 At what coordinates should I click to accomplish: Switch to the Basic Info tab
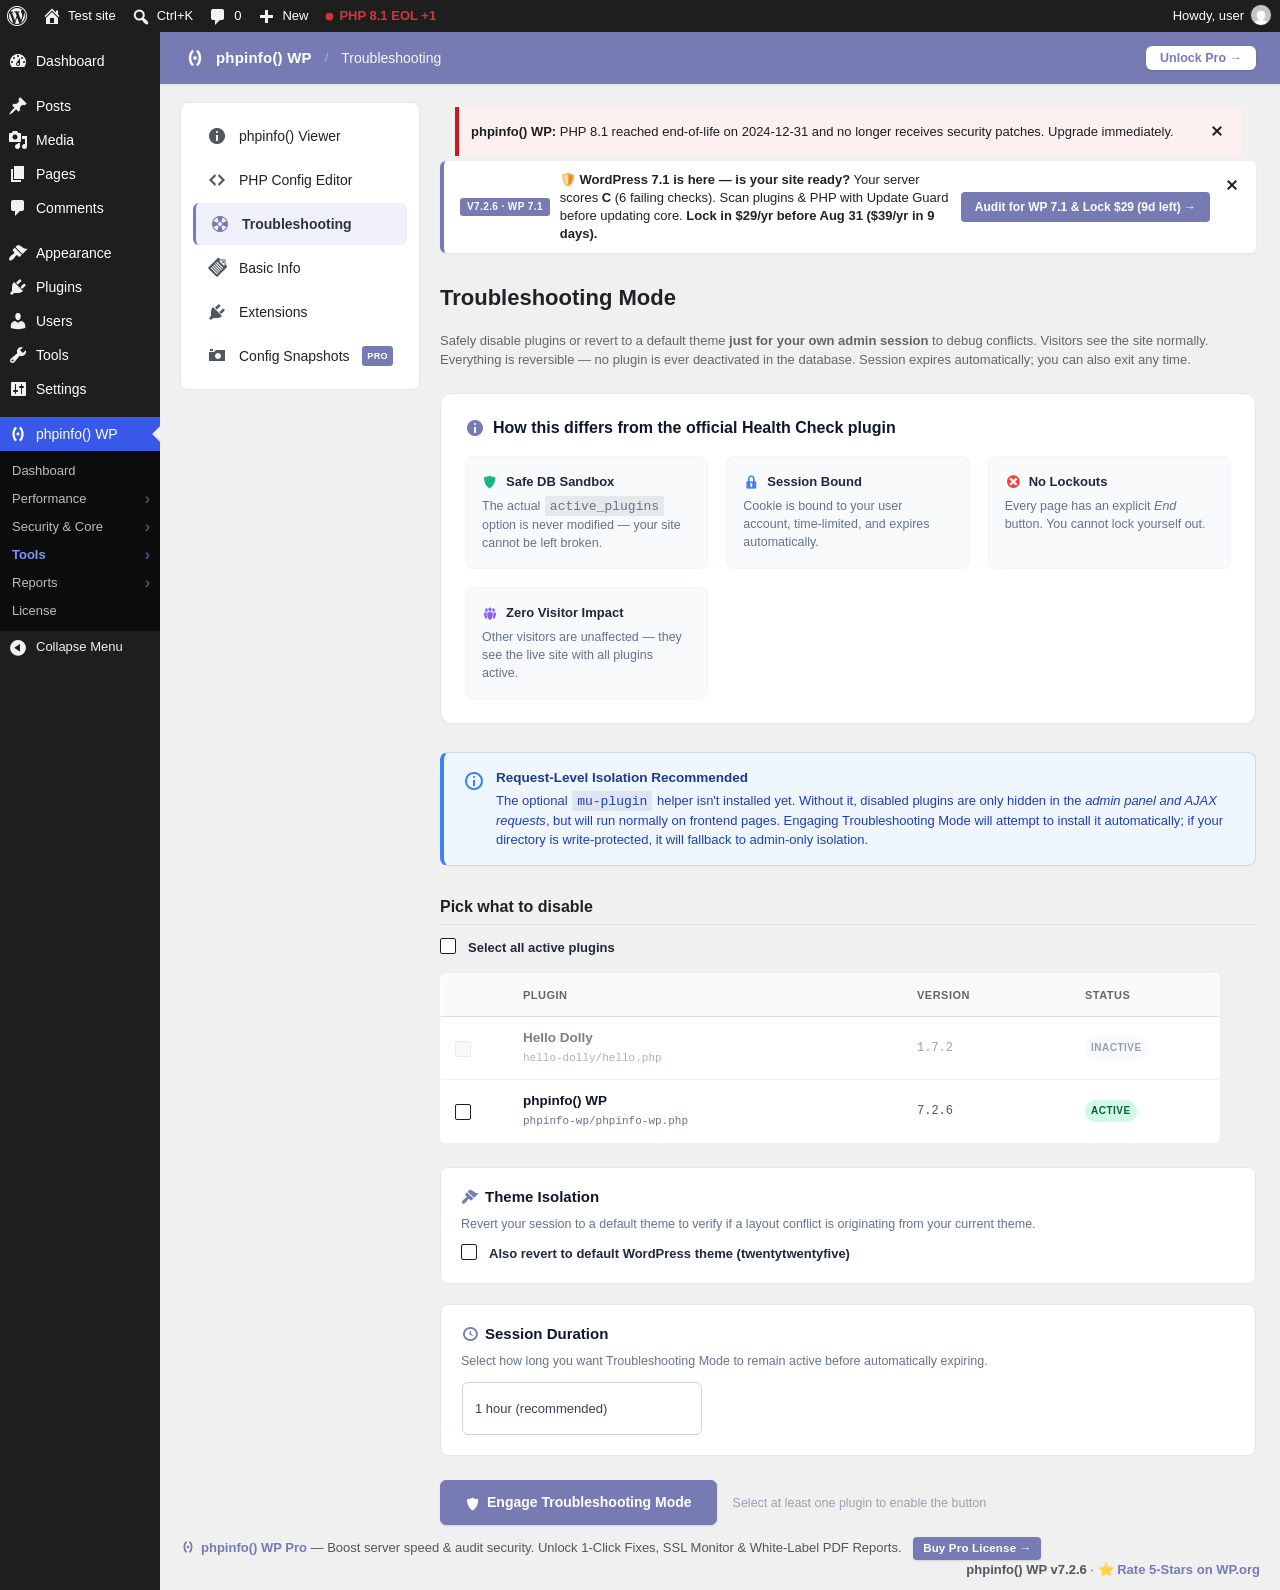300,268
